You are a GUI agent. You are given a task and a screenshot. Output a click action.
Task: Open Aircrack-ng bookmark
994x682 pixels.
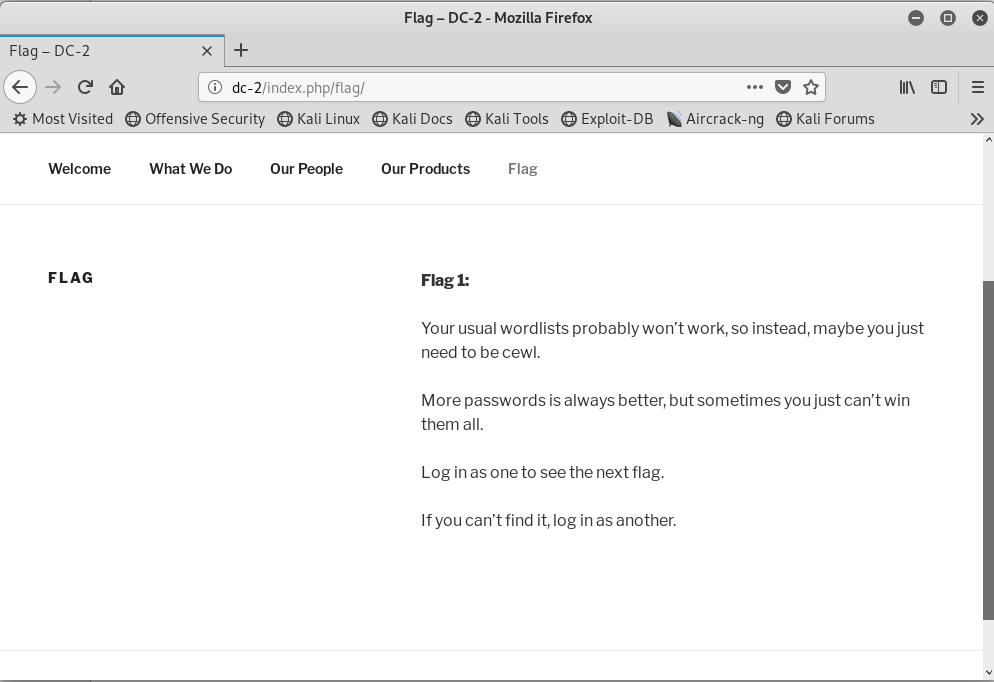(716, 119)
